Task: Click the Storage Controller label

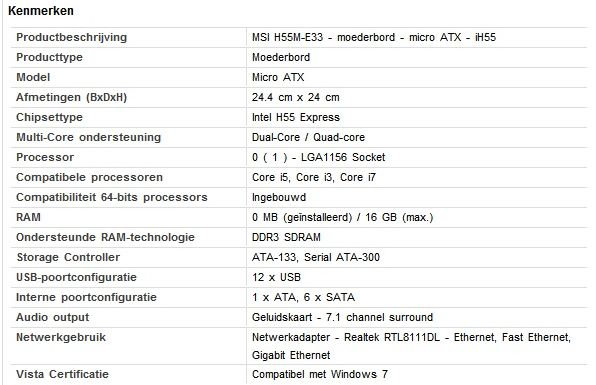Action: tap(68, 257)
